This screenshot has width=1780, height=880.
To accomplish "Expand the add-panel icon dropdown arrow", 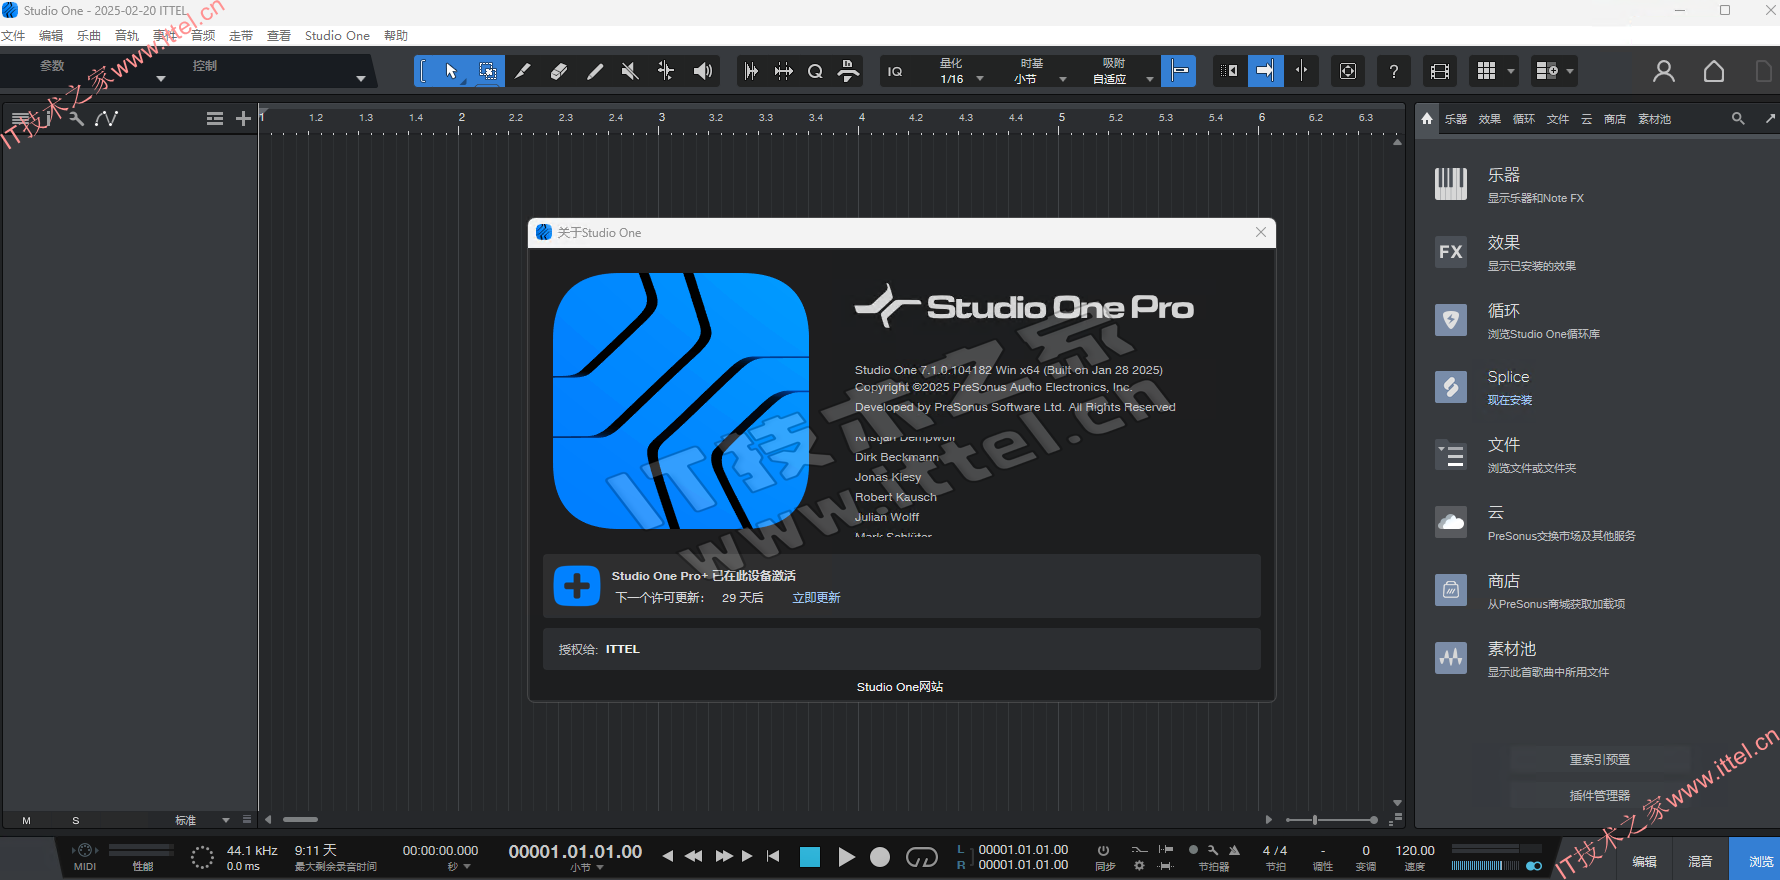I will [x=1570, y=71].
